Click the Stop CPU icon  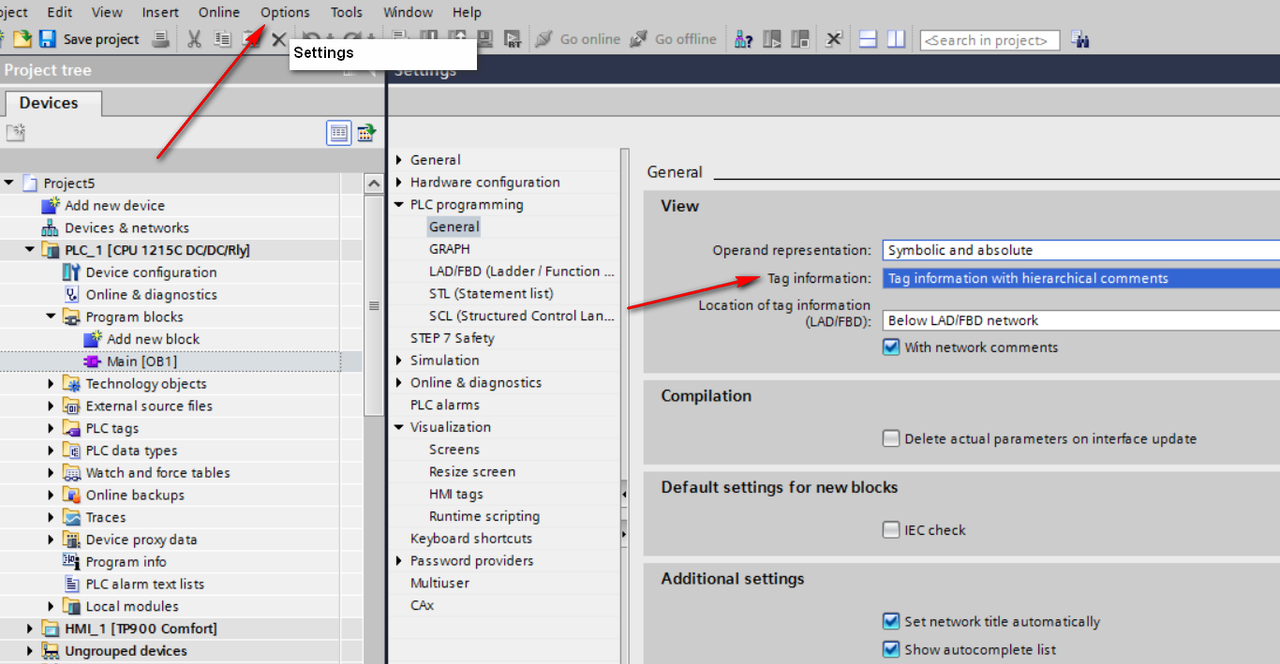(800, 39)
